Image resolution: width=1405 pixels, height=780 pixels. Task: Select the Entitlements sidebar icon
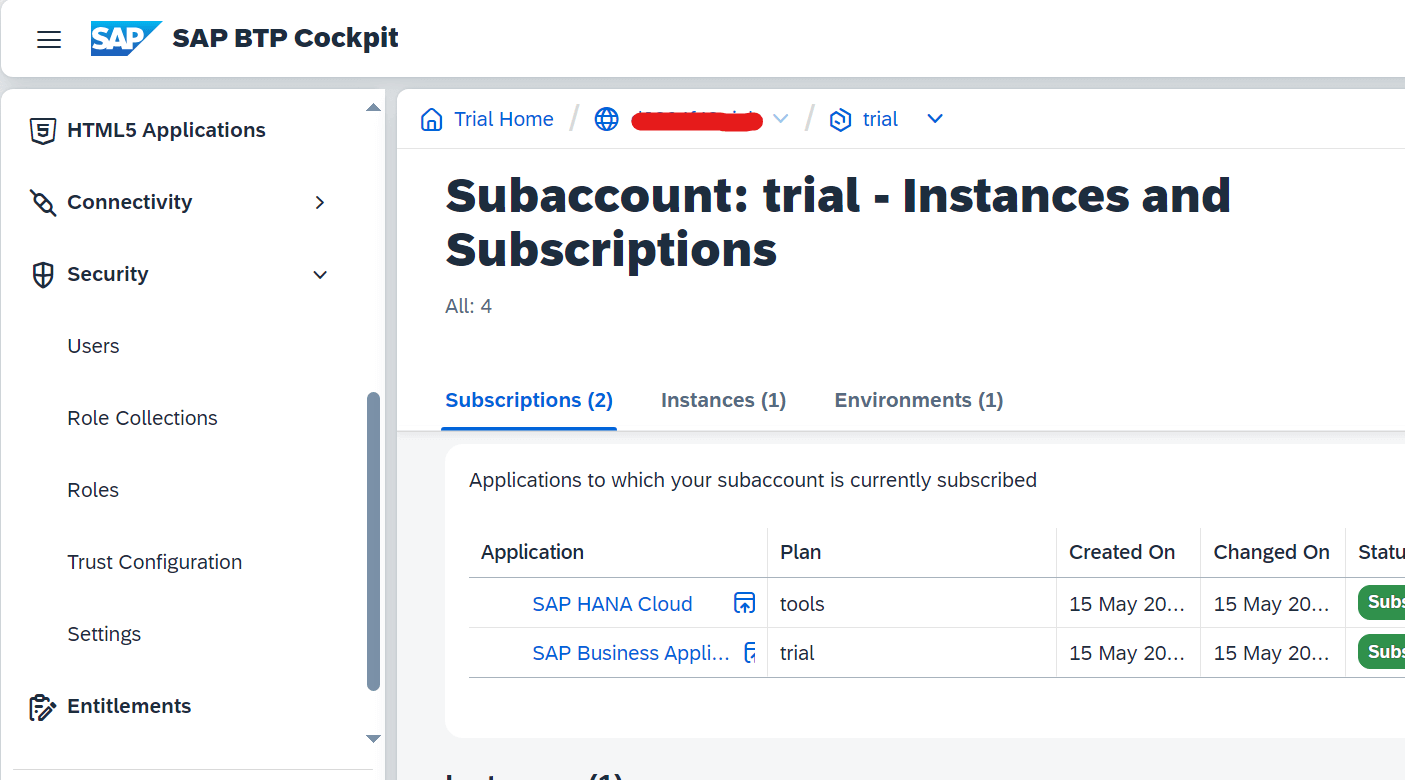pyautogui.click(x=42, y=706)
